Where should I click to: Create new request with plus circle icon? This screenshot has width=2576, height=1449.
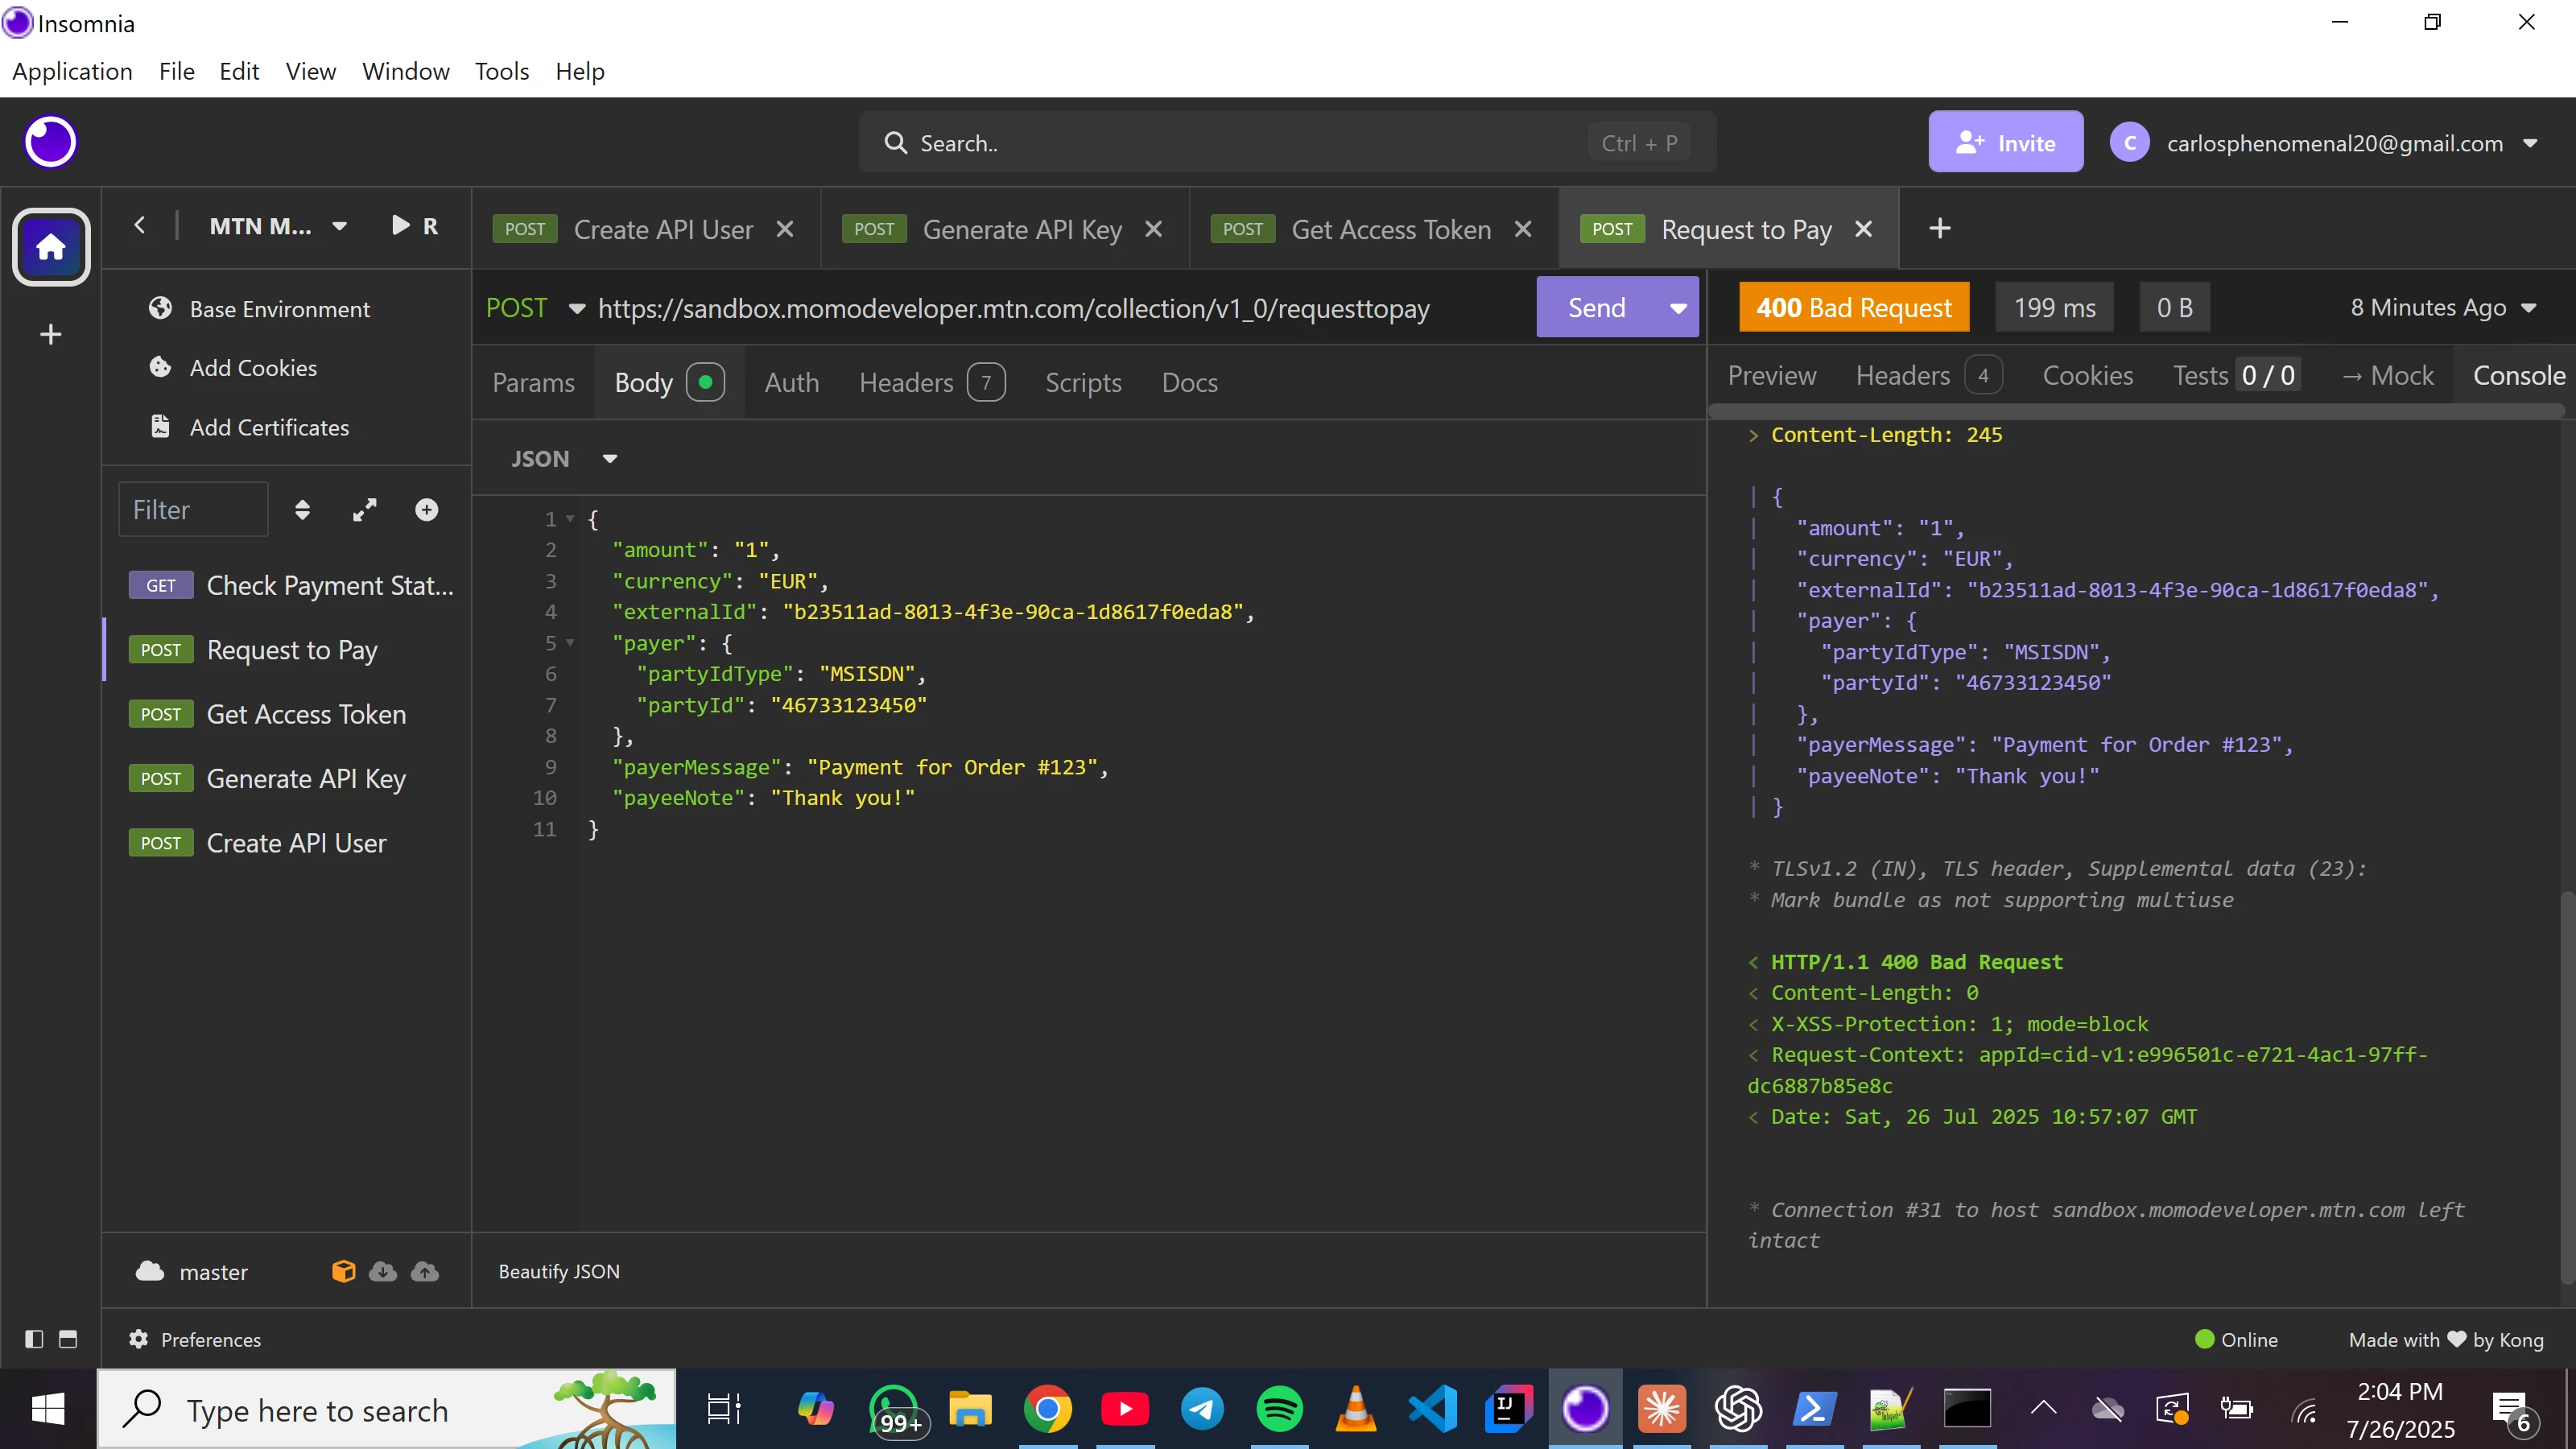tap(427, 510)
